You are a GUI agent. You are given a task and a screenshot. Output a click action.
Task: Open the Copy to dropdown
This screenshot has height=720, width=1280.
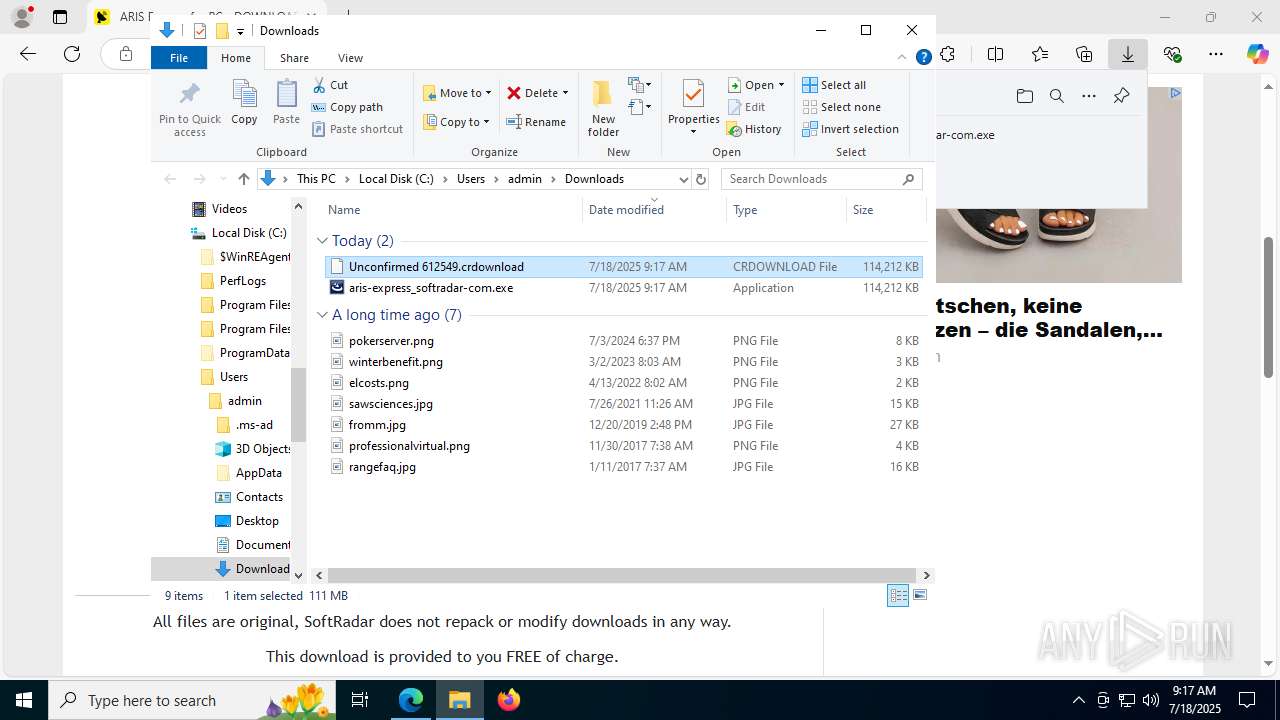456,122
